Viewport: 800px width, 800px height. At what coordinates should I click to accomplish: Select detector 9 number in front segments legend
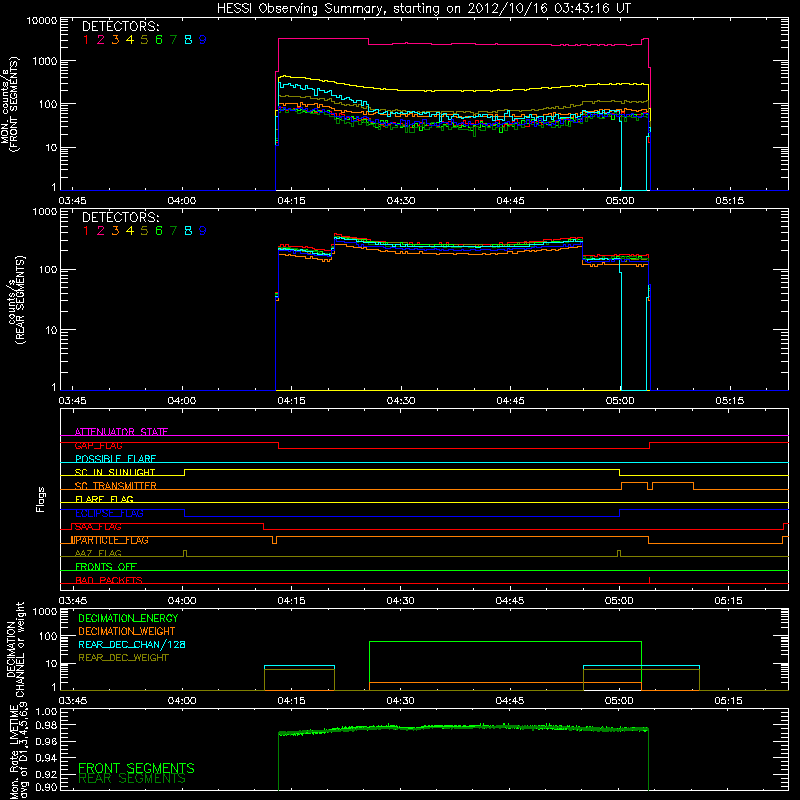click(x=203, y=40)
